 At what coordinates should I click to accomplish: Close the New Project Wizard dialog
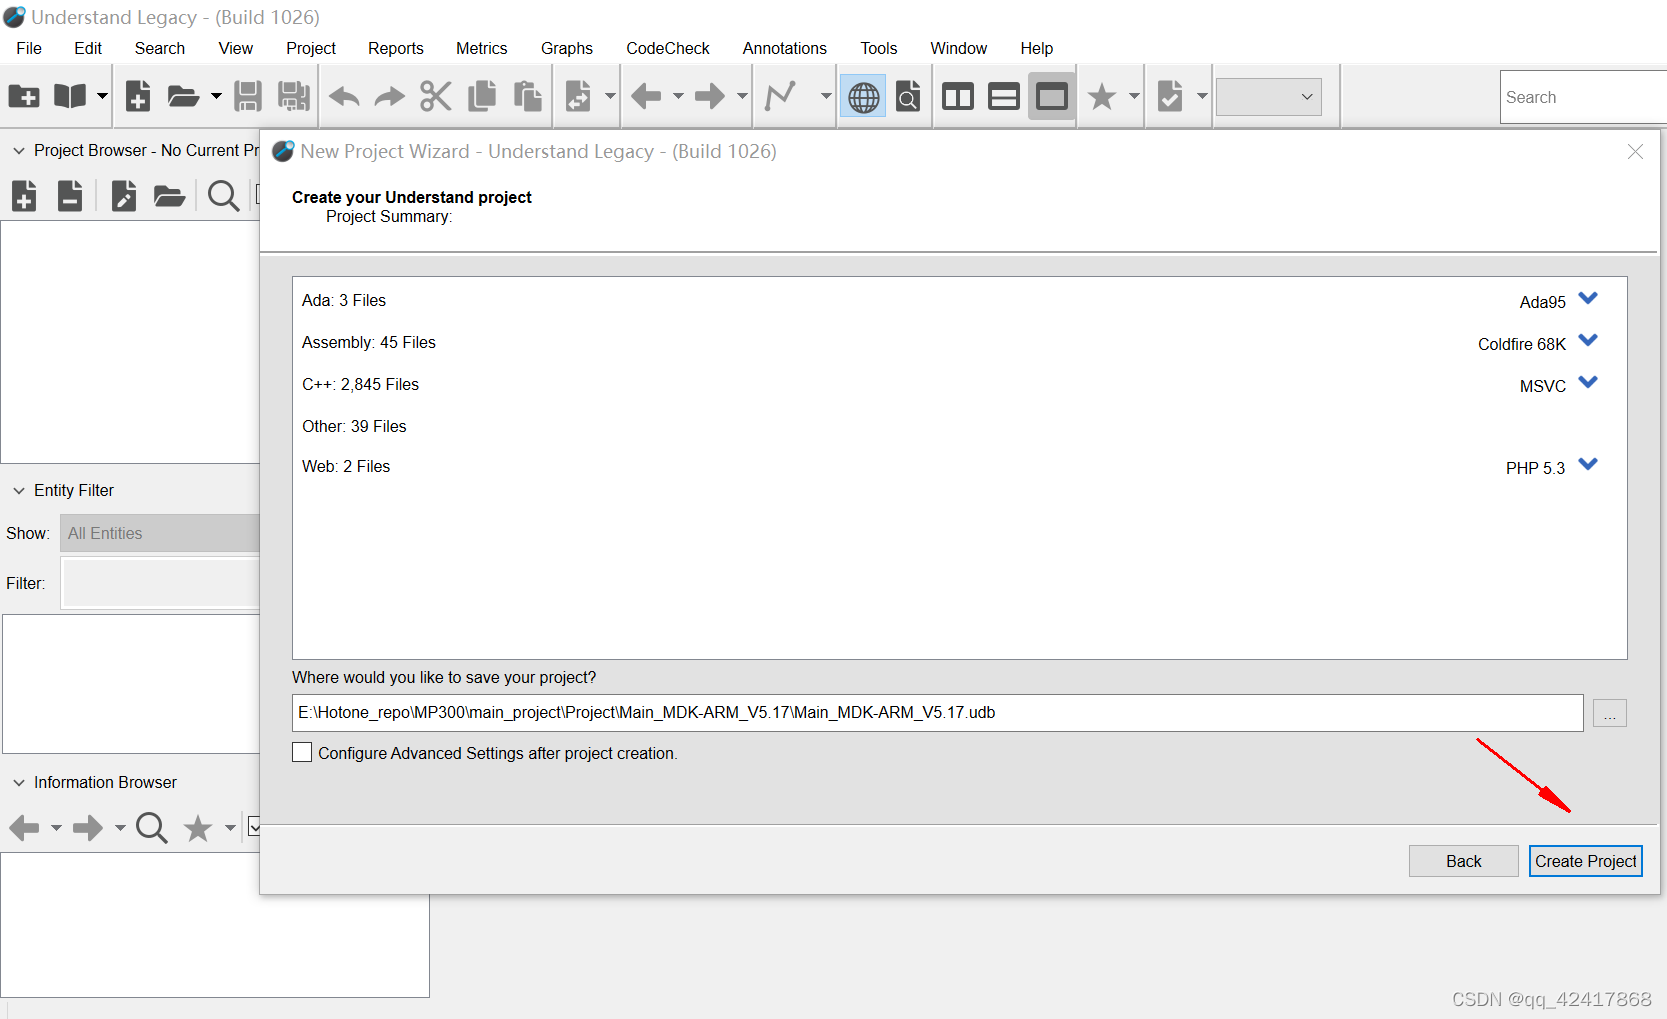point(1635,151)
